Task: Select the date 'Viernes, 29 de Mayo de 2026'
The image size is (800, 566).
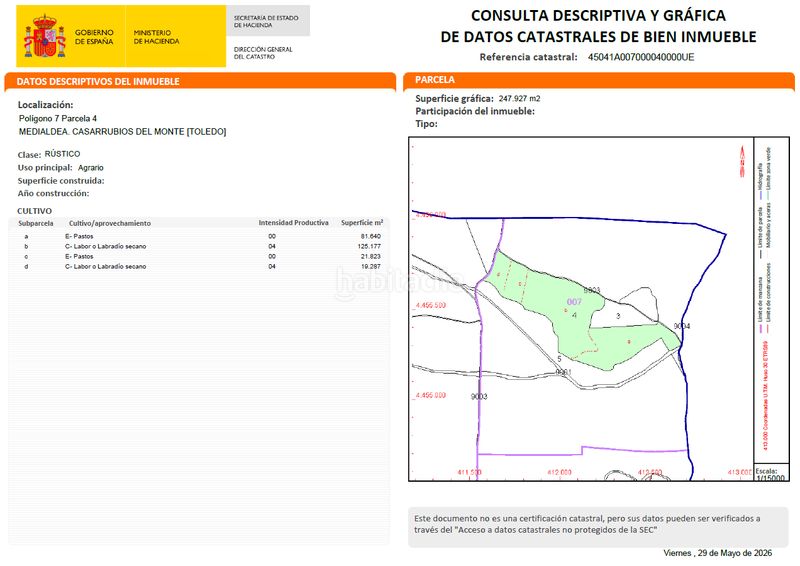Action: click(x=717, y=553)
